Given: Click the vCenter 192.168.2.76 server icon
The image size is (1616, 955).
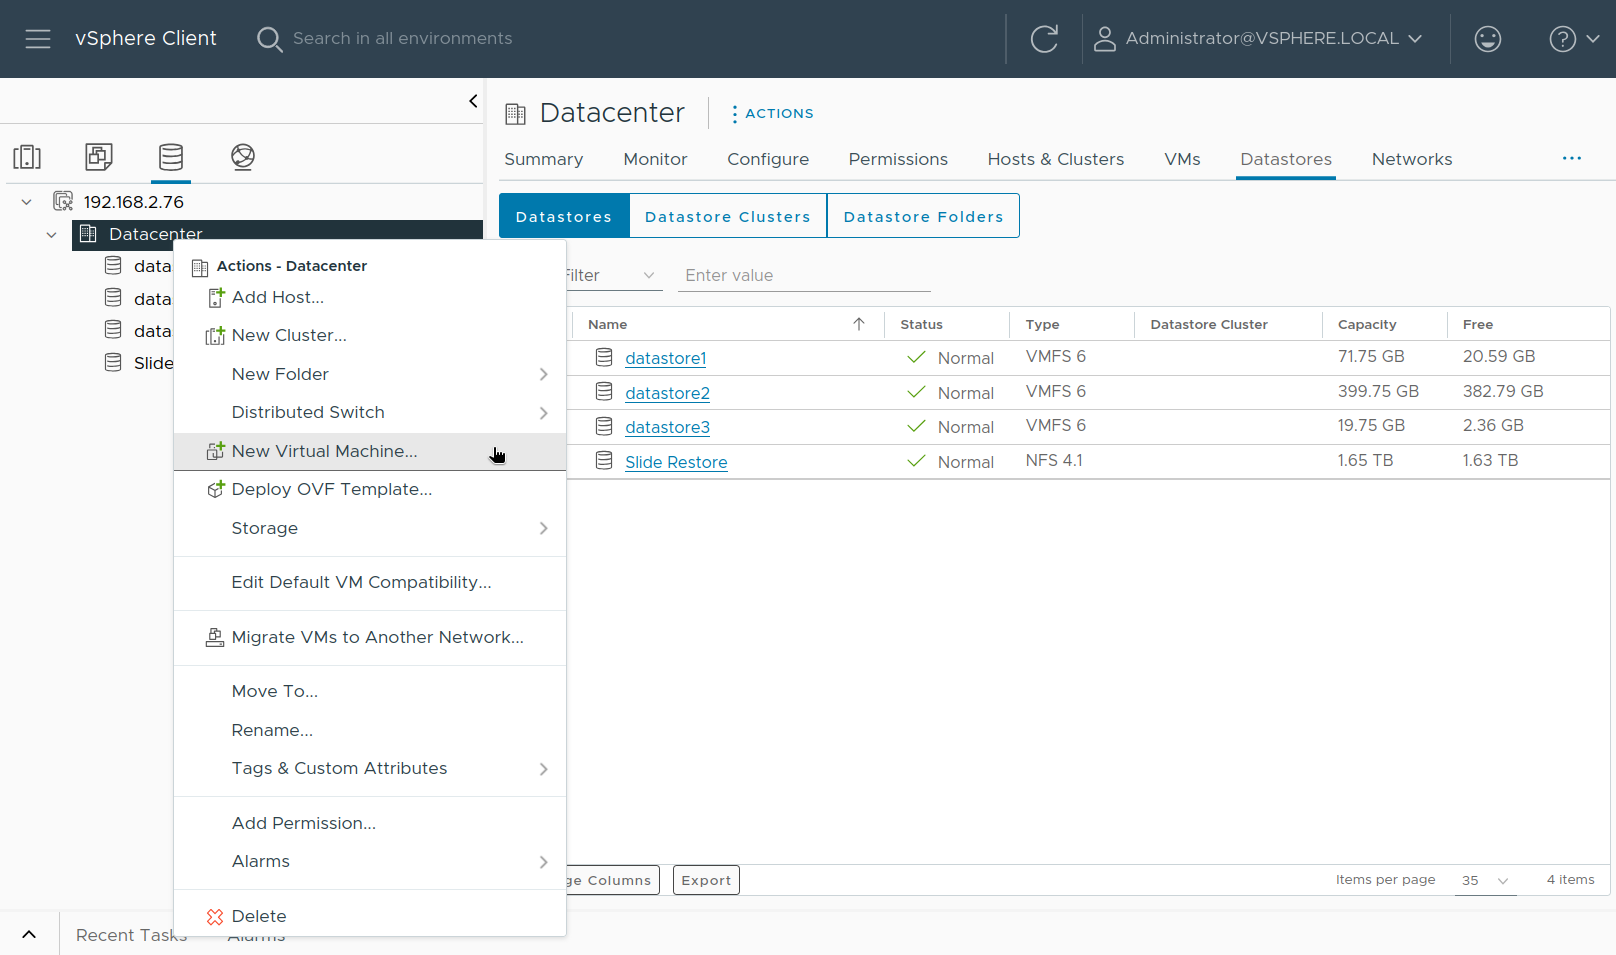Looking at the screenshot, I should click(63, 201).
